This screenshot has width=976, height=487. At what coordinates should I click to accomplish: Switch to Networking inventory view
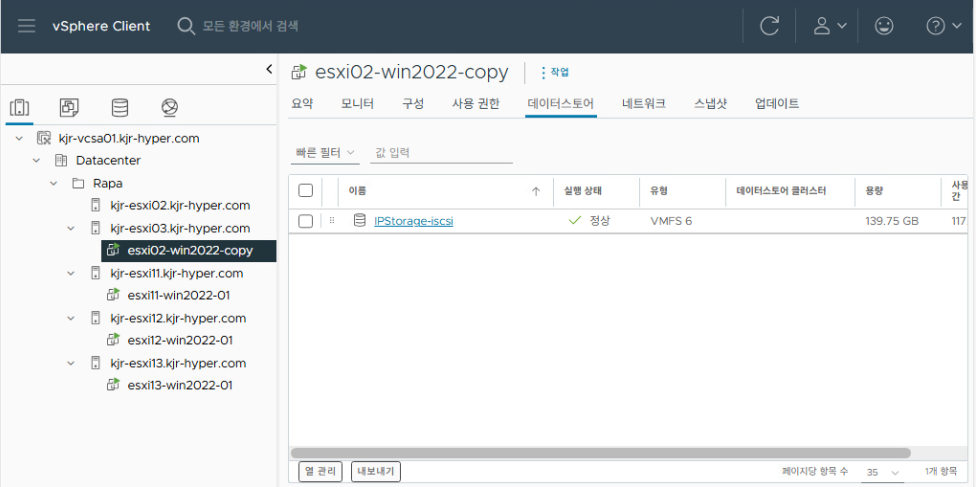[x=169, y=108]
